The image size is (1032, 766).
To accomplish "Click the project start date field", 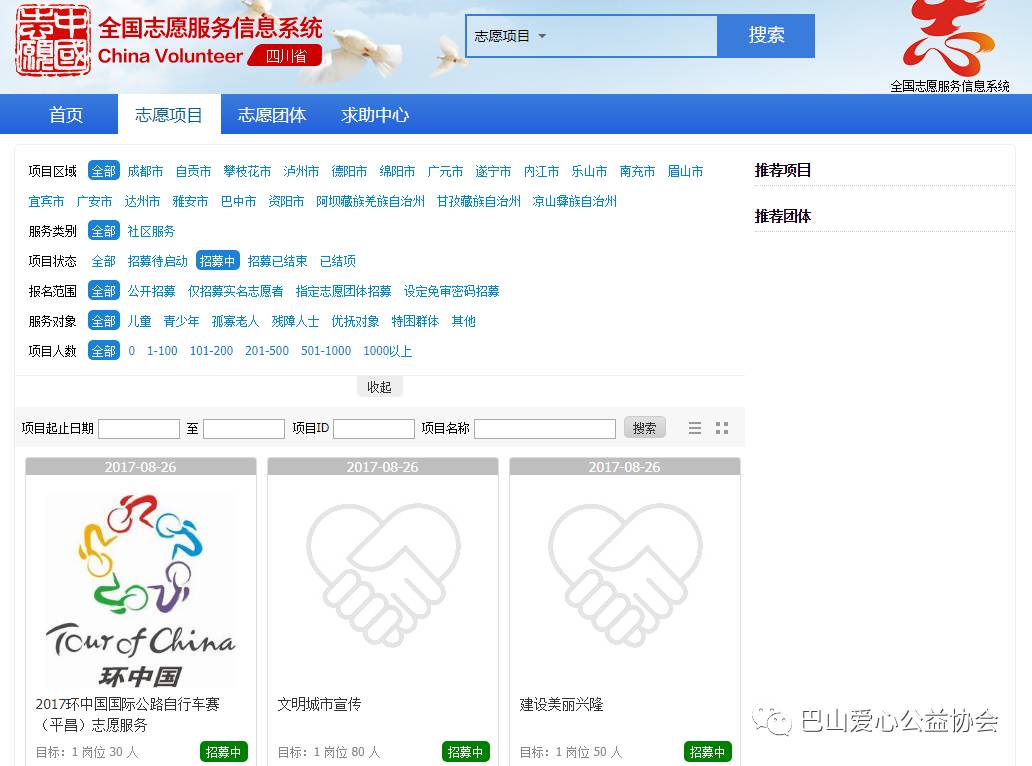I will [x=139, y=429].
